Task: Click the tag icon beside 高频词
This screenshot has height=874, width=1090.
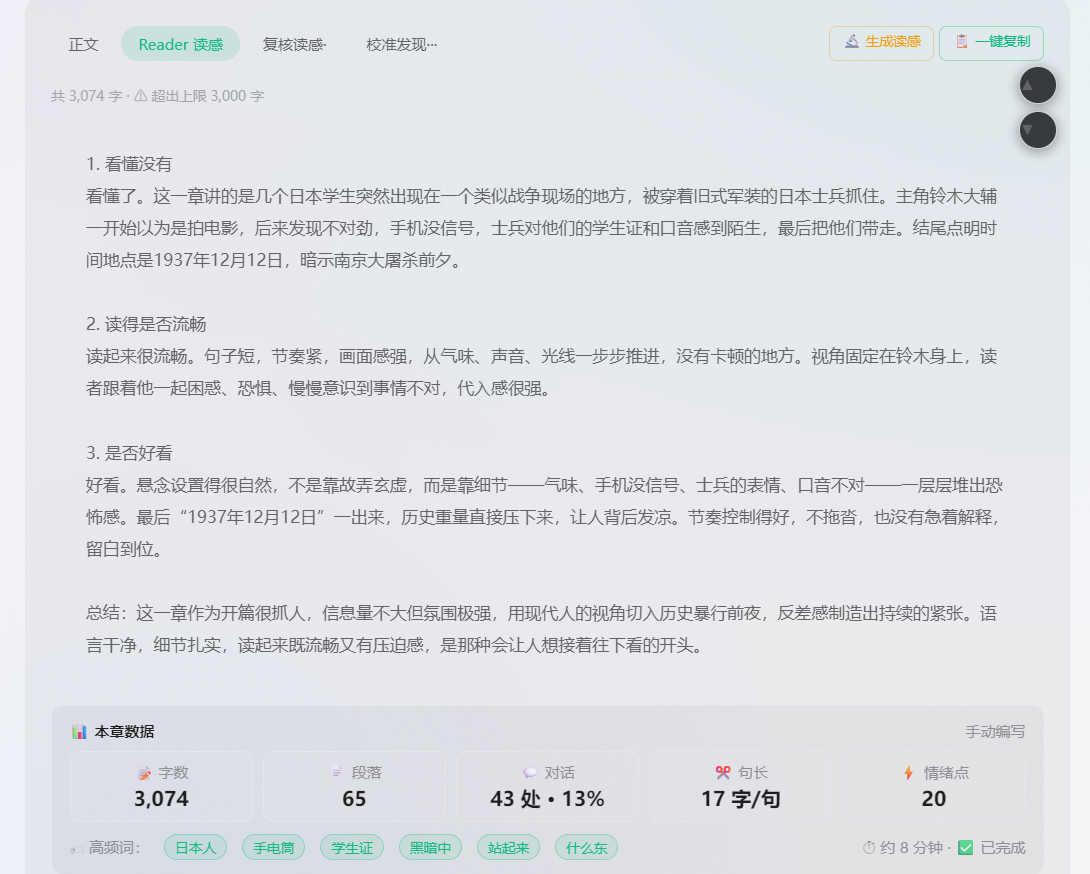Action: (x=76, y=849)
